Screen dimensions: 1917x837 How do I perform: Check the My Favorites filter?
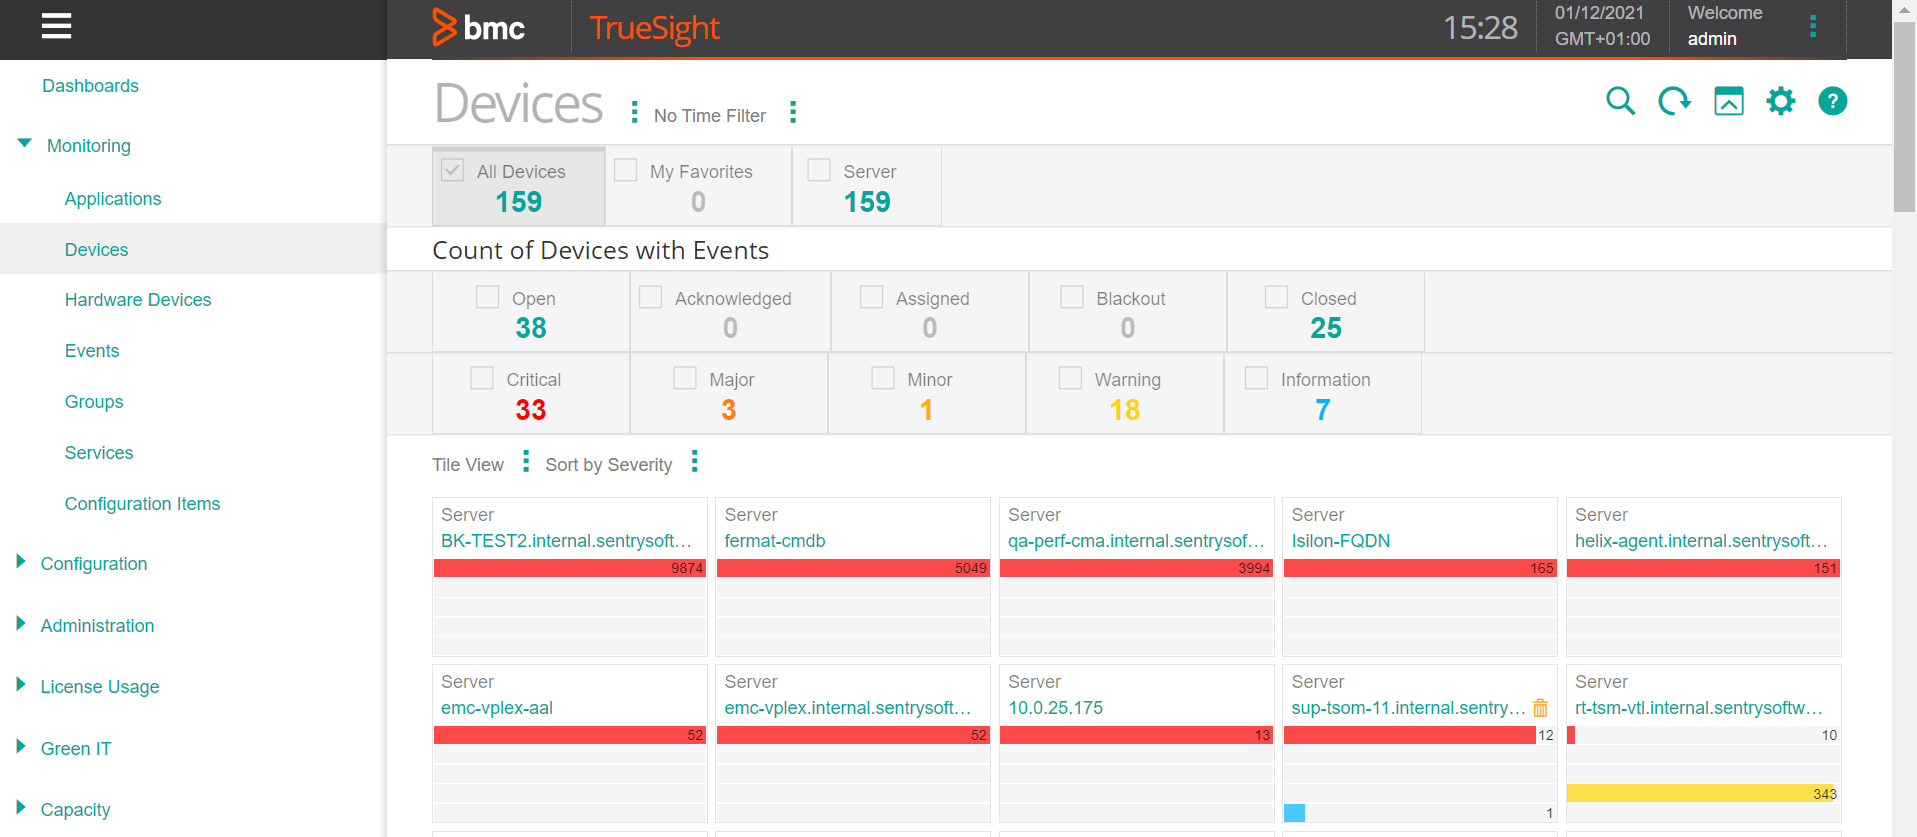point(626,170)
